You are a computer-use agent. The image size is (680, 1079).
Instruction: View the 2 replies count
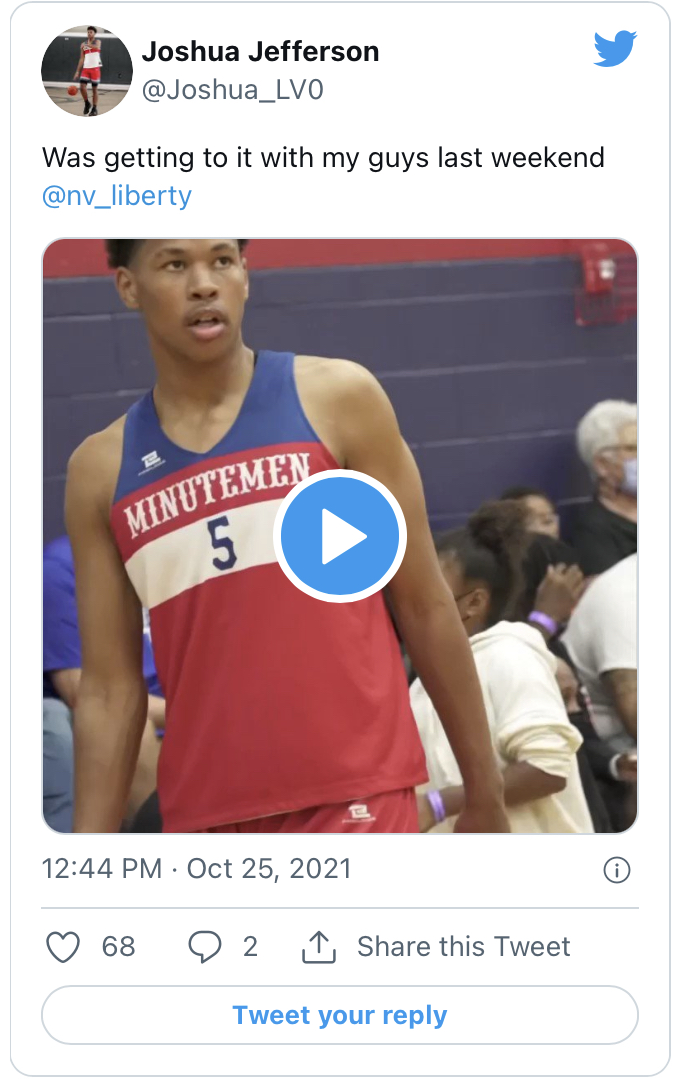(250, 946)
